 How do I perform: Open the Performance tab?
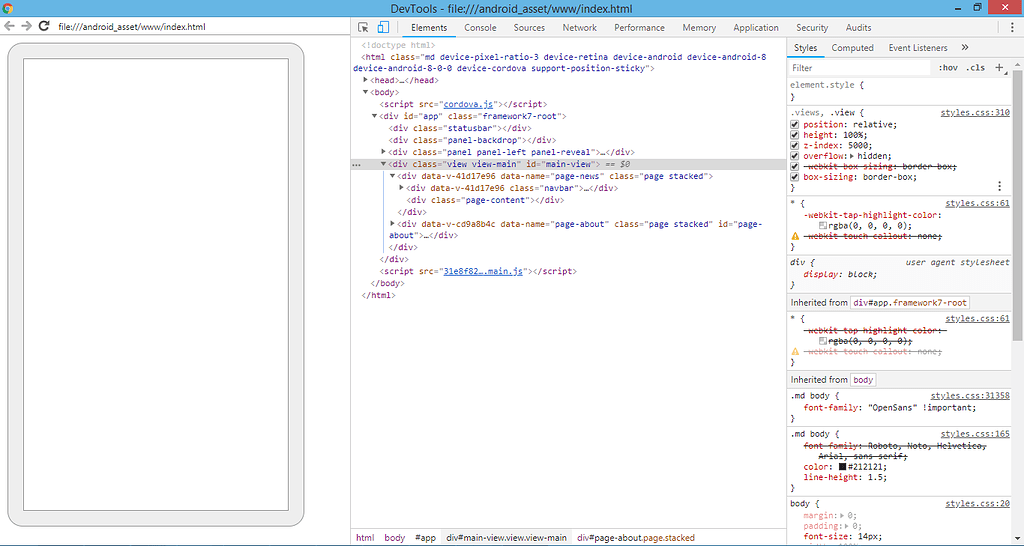coord(639,27)
